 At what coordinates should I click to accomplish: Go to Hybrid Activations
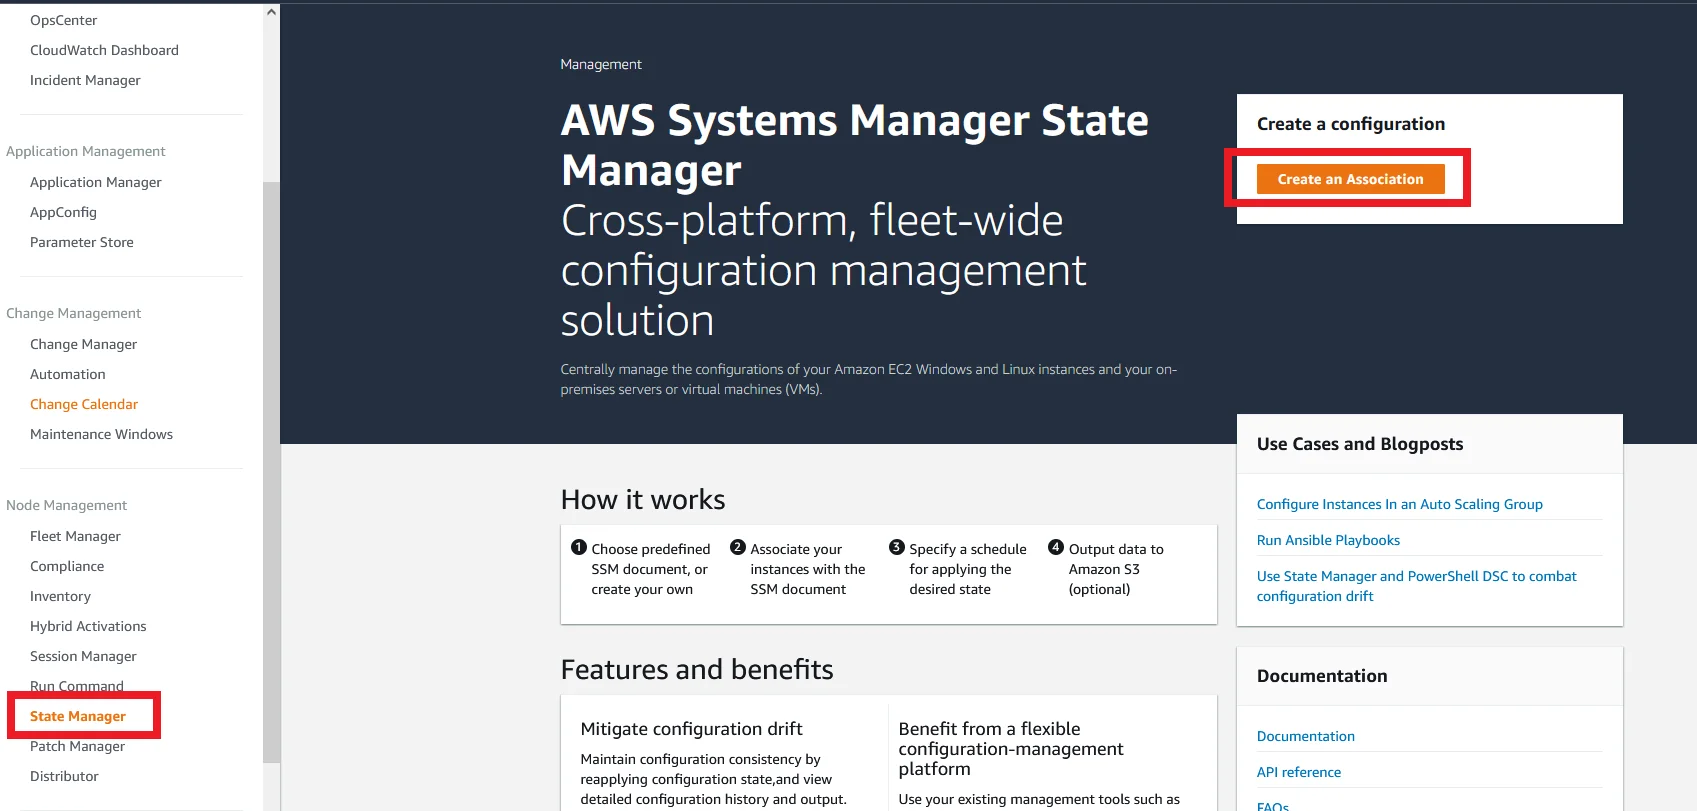click(88, 626)
